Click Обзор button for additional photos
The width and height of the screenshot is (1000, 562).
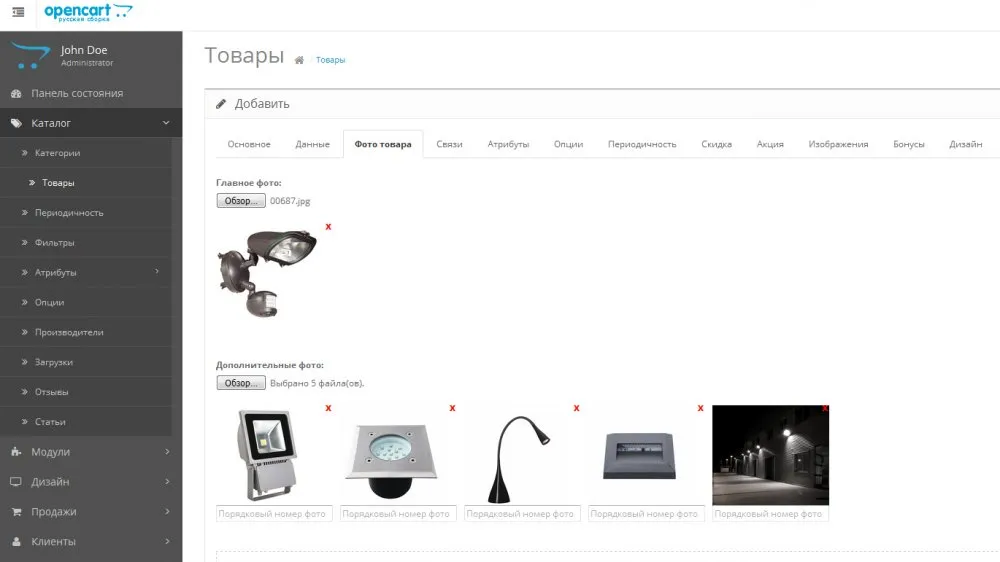click(241, 383)
